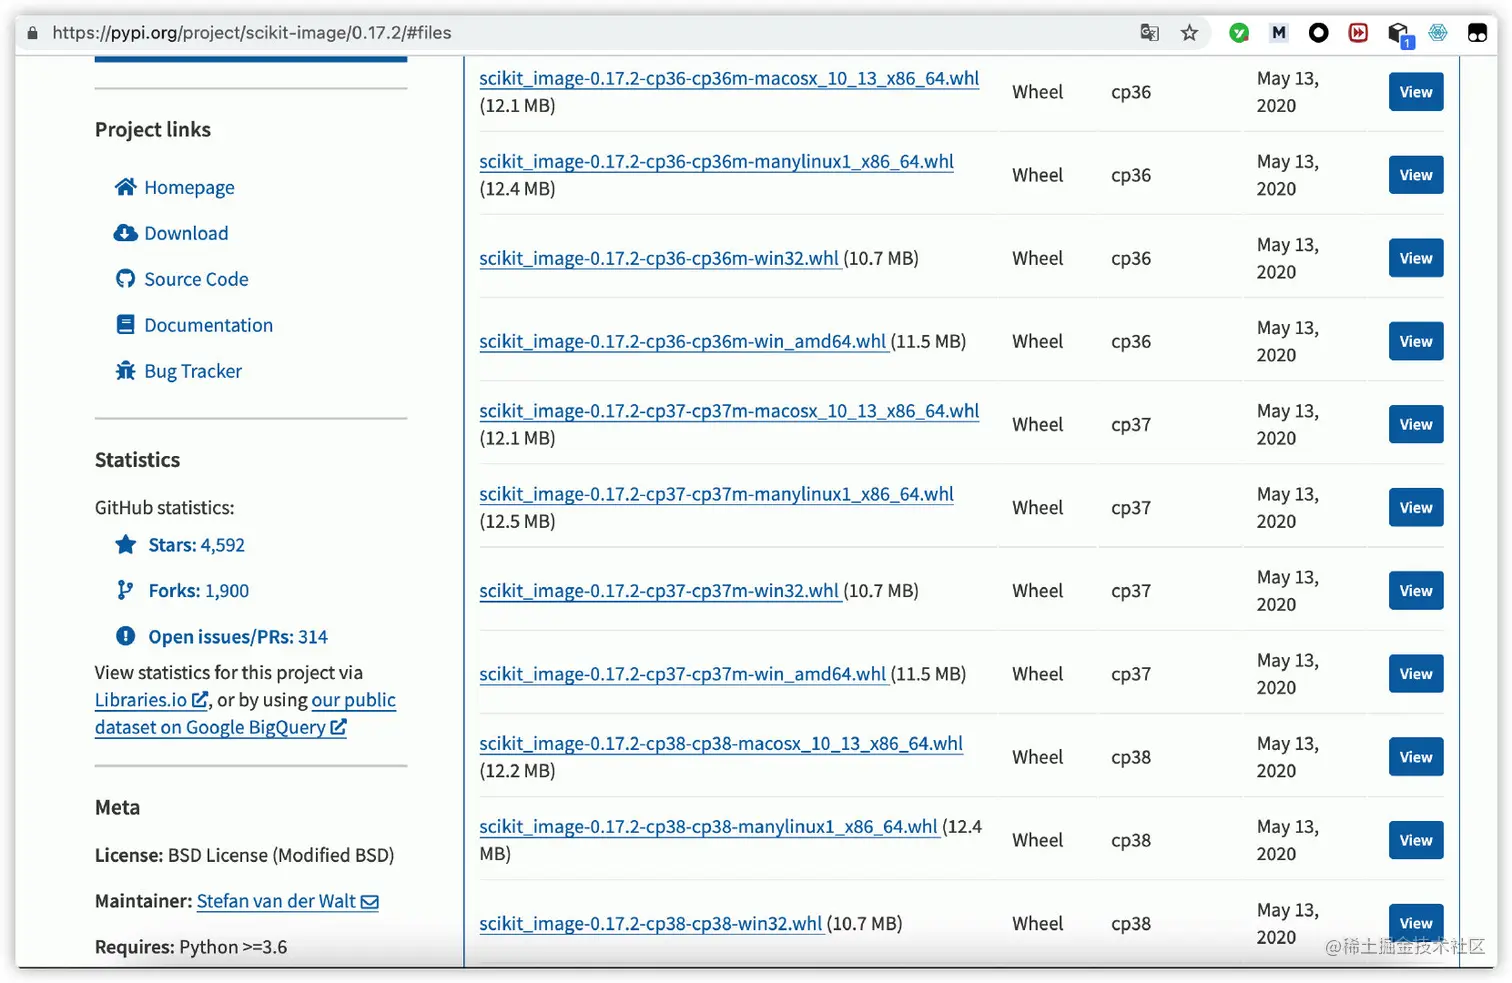Screen dimensions: 1512x983
Task: Click the book icon beside Documentation
Action: pyautogui.click(x=125, y=325)
